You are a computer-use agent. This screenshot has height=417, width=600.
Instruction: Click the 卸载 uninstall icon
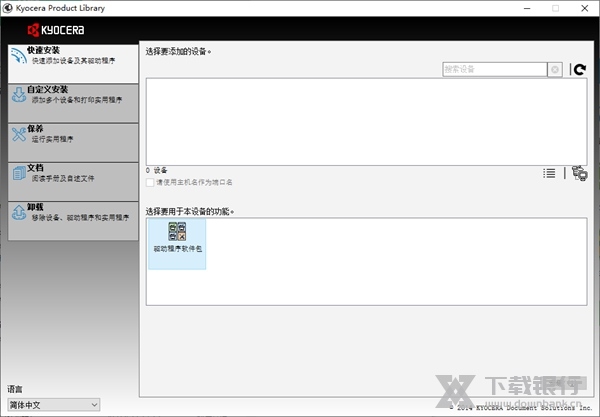[19, 213]
